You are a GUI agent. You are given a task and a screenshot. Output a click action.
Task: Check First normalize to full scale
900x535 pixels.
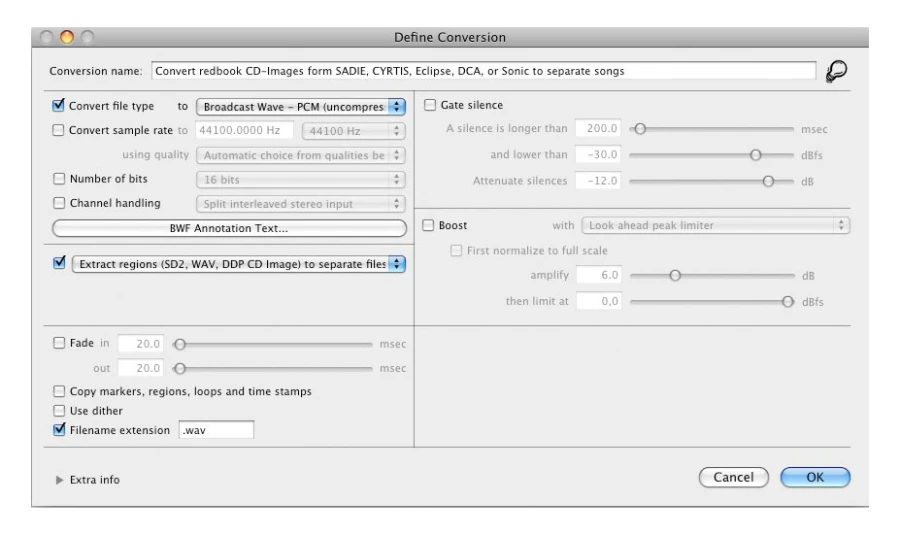pyautogui.click(x=456, y=251)
